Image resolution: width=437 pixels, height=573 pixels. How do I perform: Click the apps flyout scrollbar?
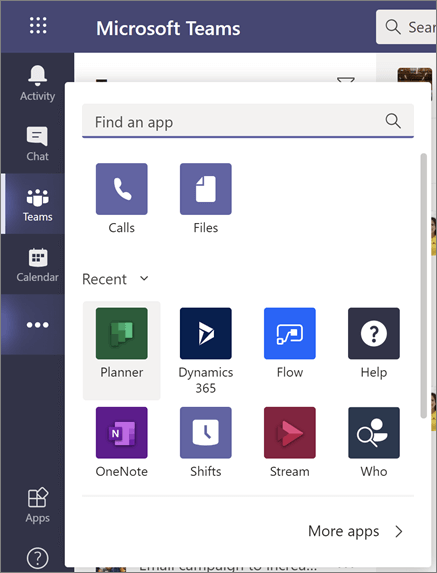pyautogui.click(x=424, y=285)
